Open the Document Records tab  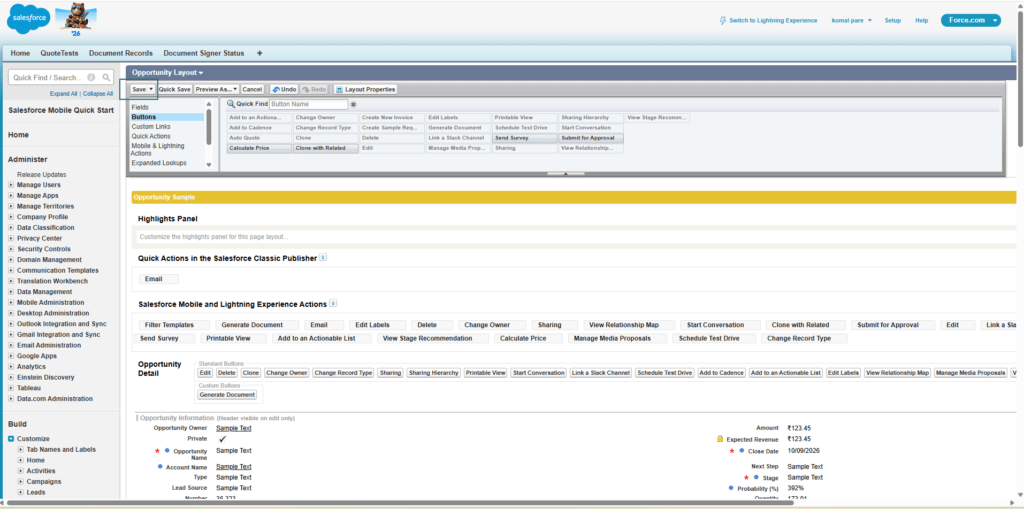(x=121, y=53)
